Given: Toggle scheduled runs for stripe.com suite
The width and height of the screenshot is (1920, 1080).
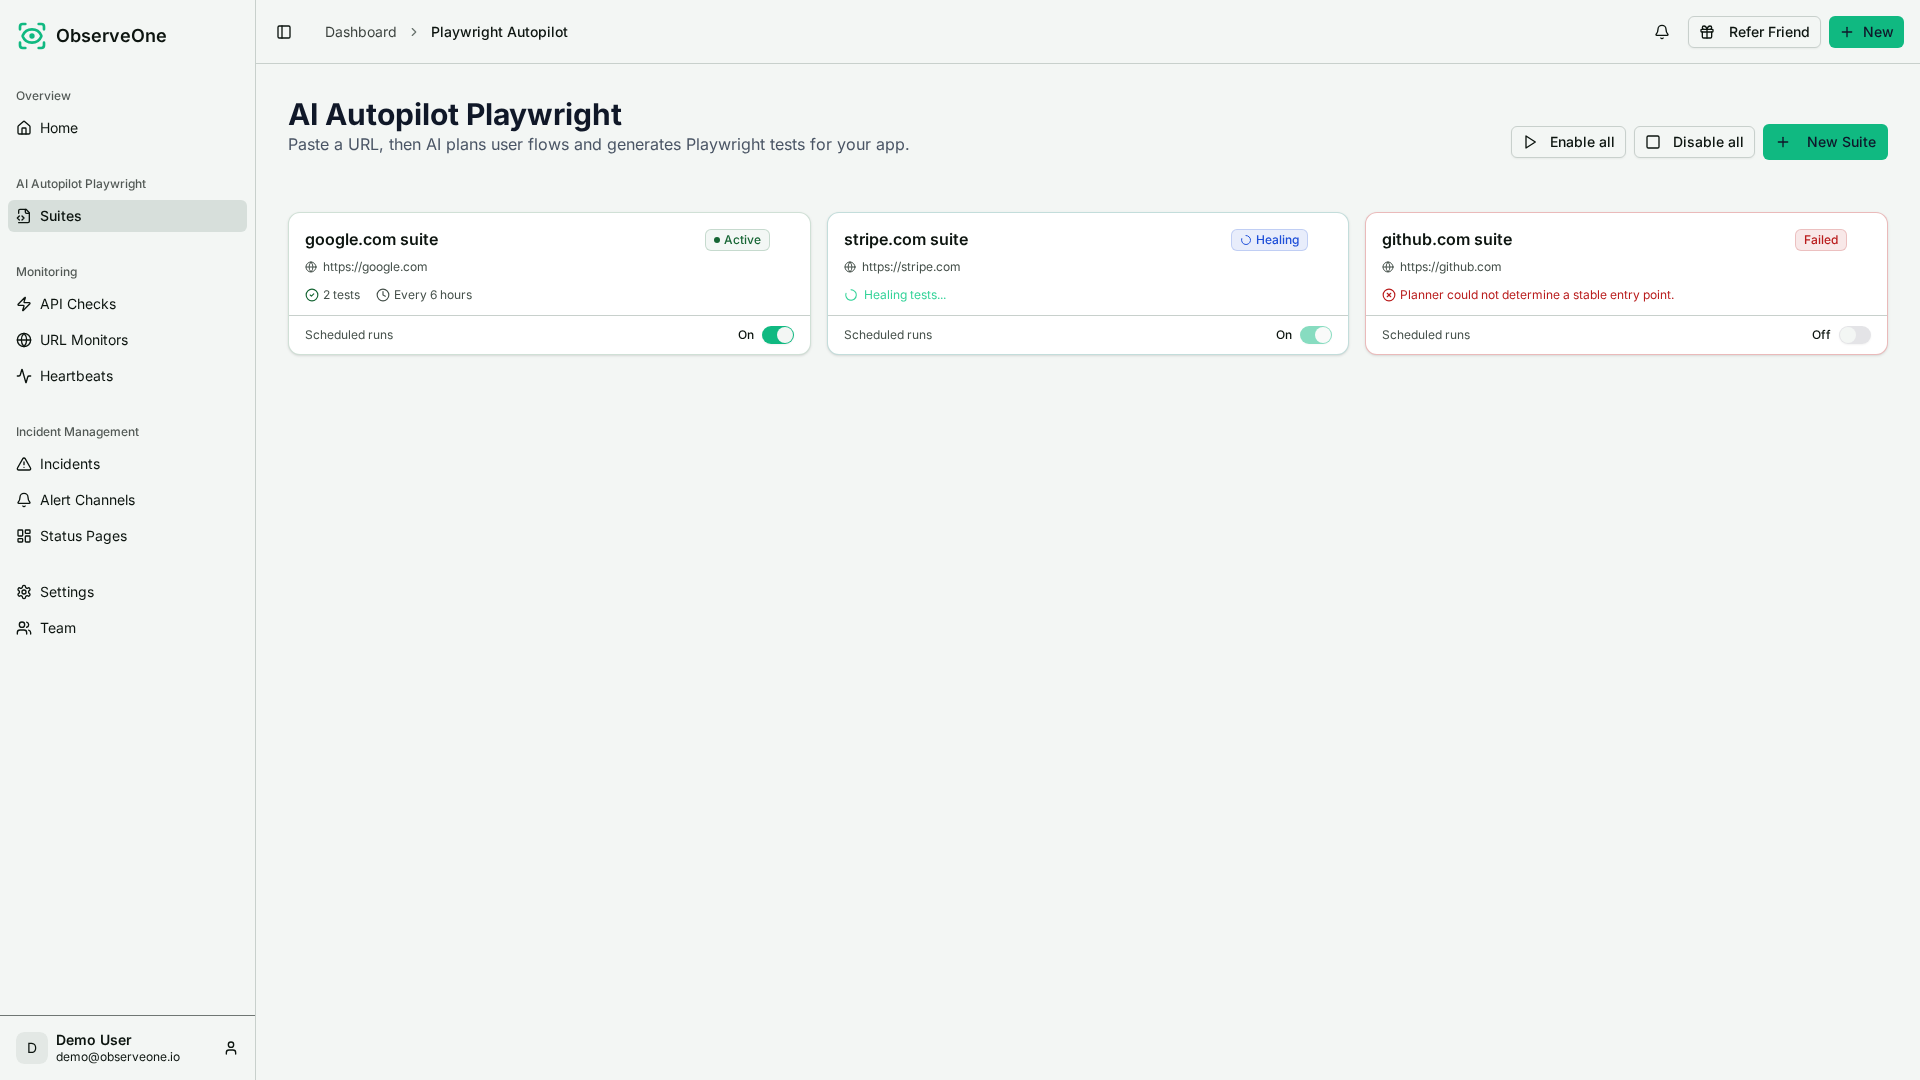Looking at the screenshot, I should [x=1316, y=335].
